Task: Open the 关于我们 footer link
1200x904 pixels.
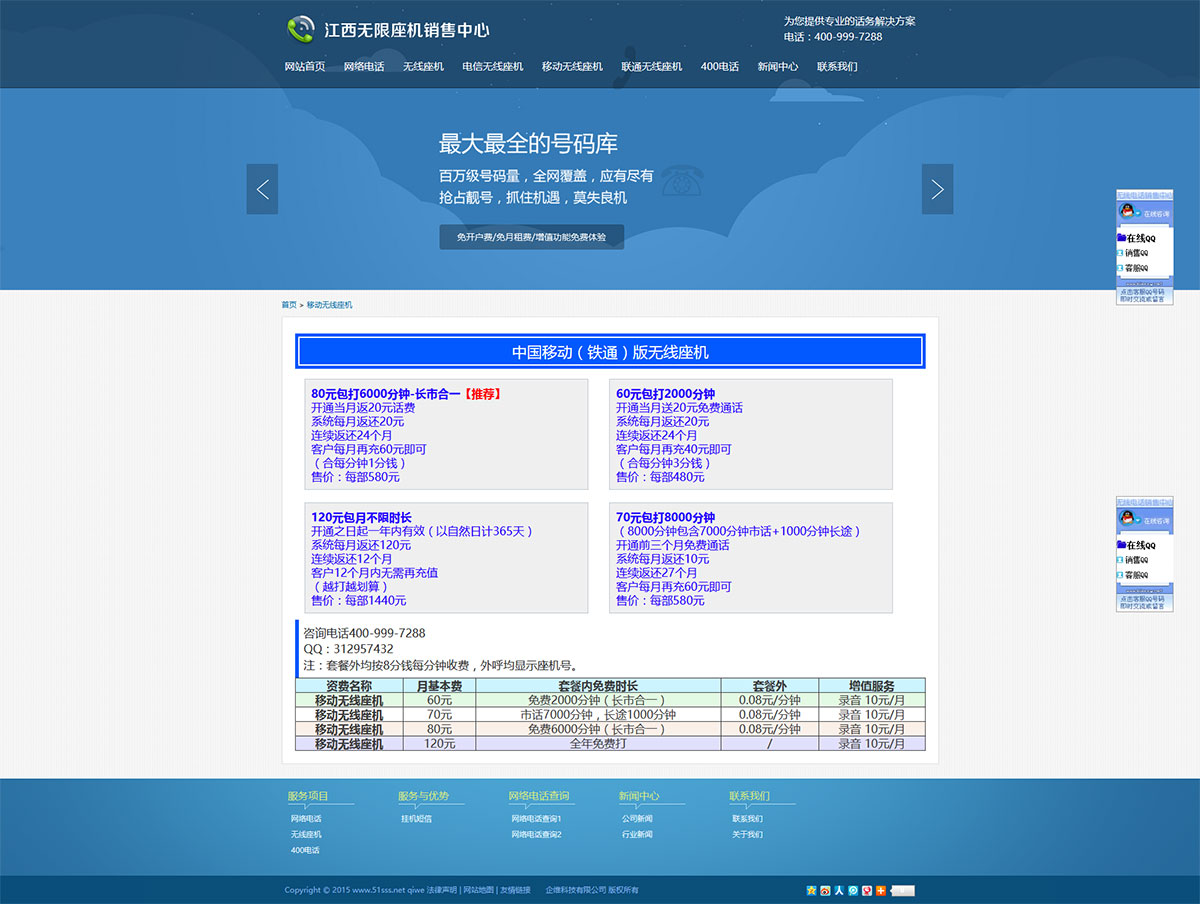Action: 747,834
